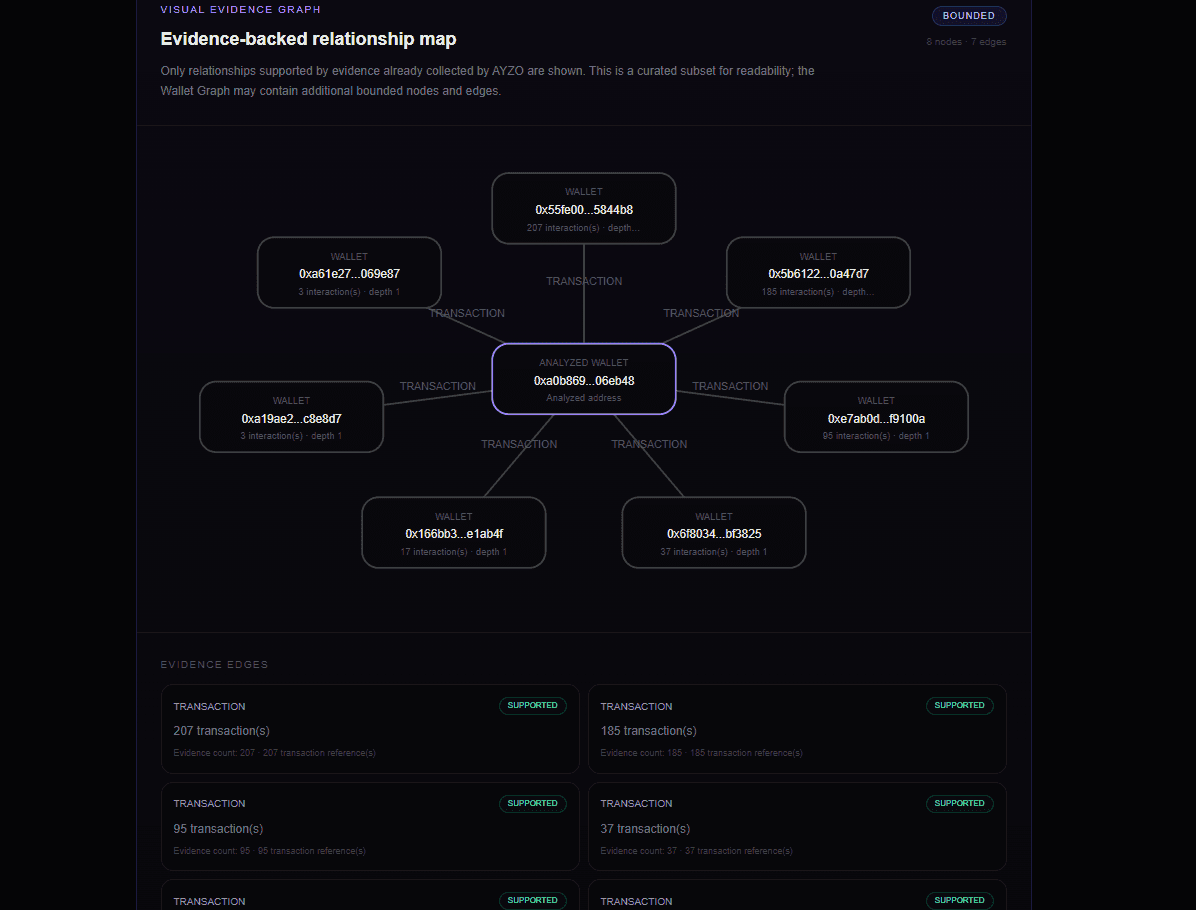
Task: Click the TRANSACTION edge label toward 0xe7ab0d...f9100a
Action: (730, 387)
